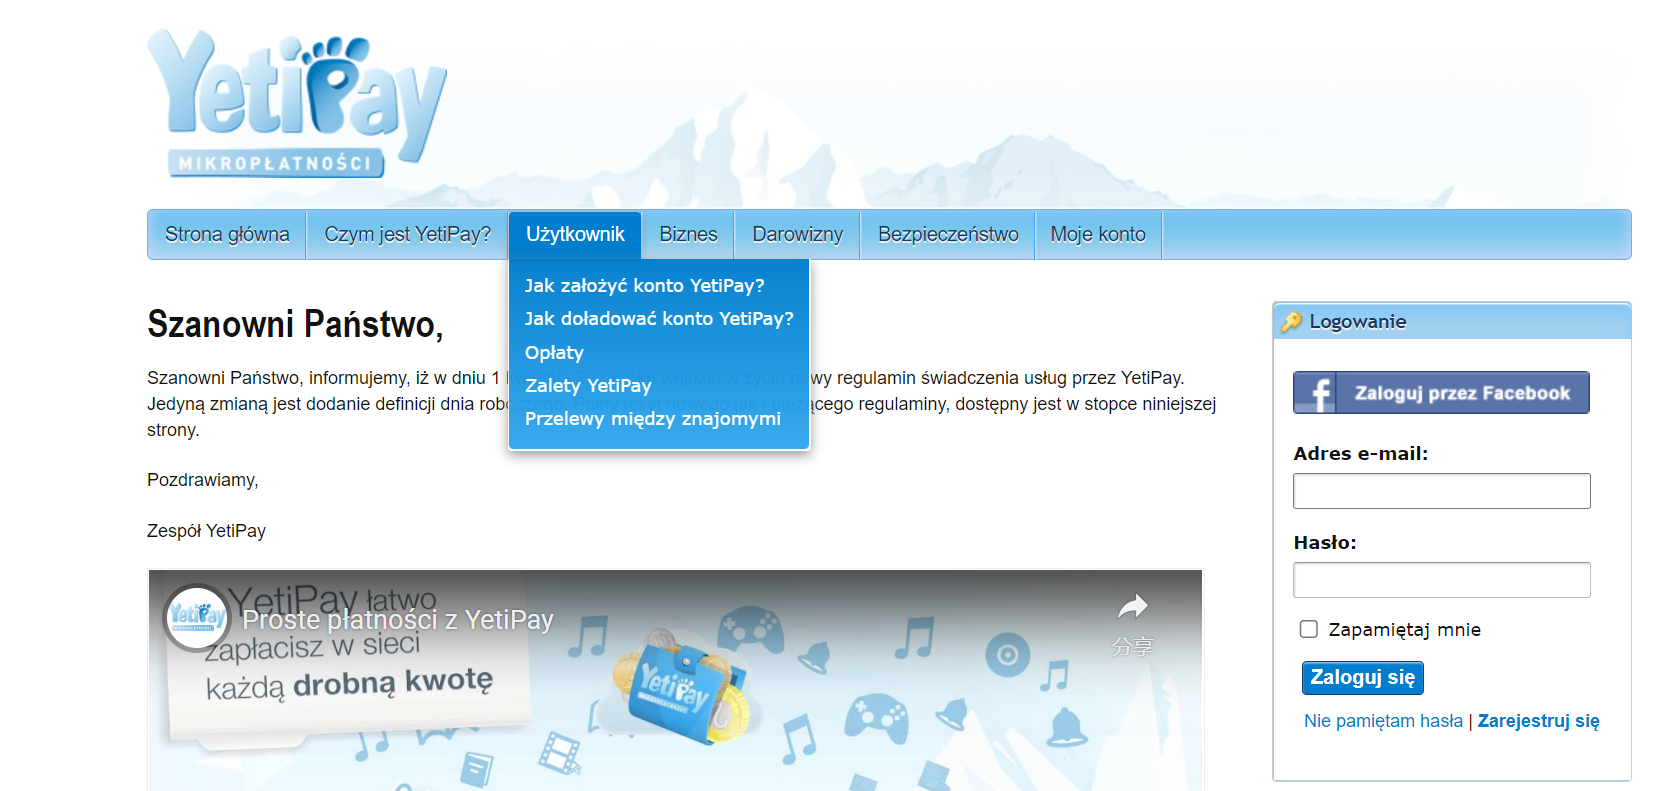Open the Bezpieczeństwo menu item

948,234
